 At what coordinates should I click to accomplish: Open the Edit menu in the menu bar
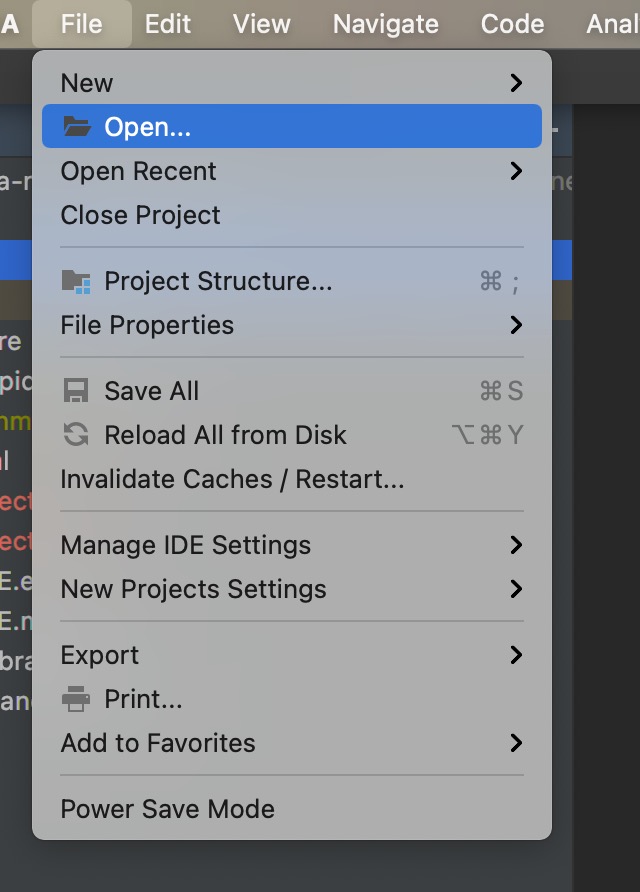pos(168,24)
